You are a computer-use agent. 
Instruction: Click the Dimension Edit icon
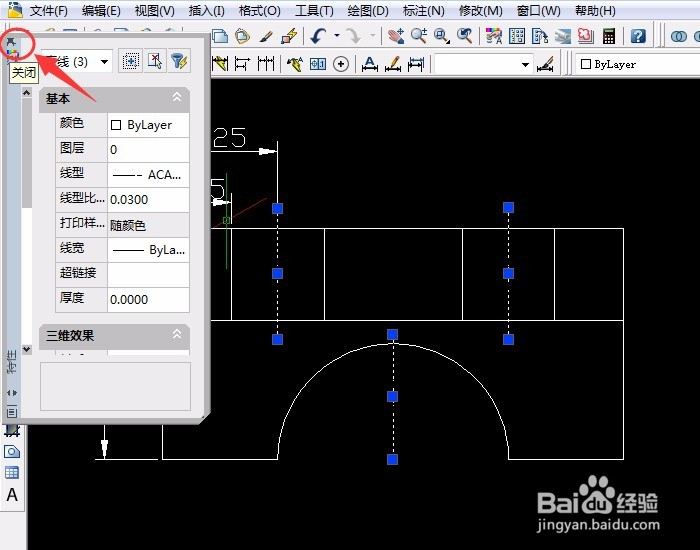370,64
